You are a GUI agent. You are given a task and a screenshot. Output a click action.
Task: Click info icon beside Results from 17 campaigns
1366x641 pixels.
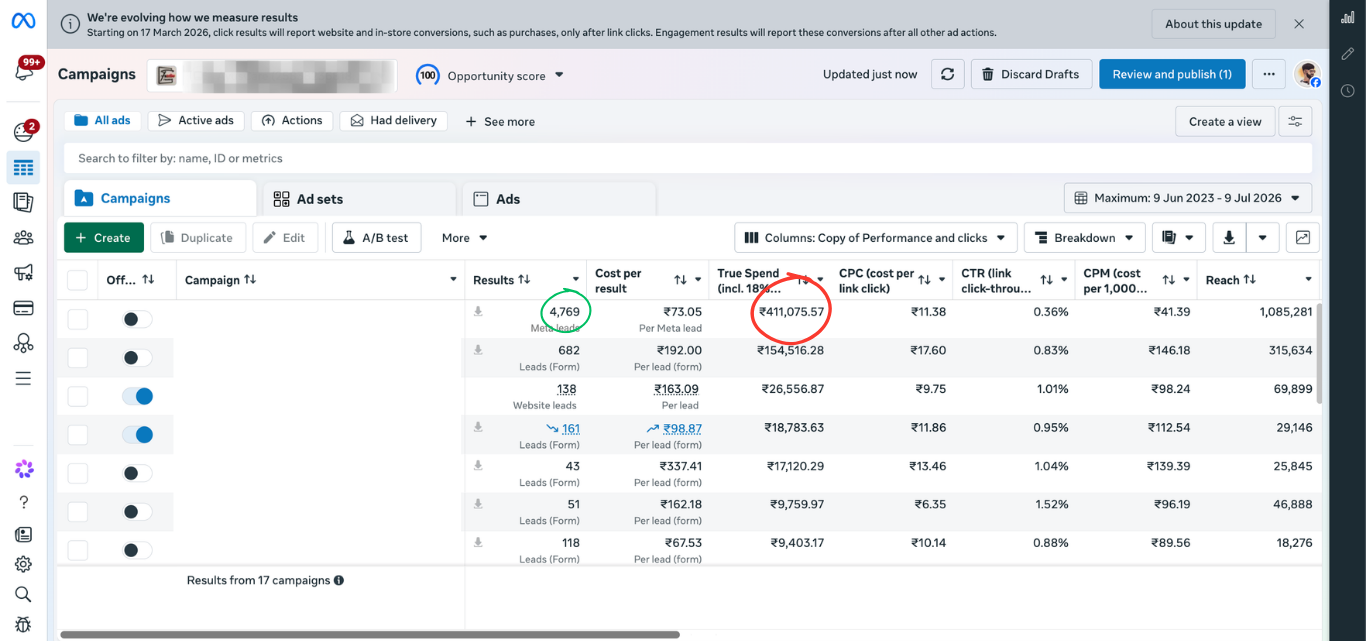[339, 580]
